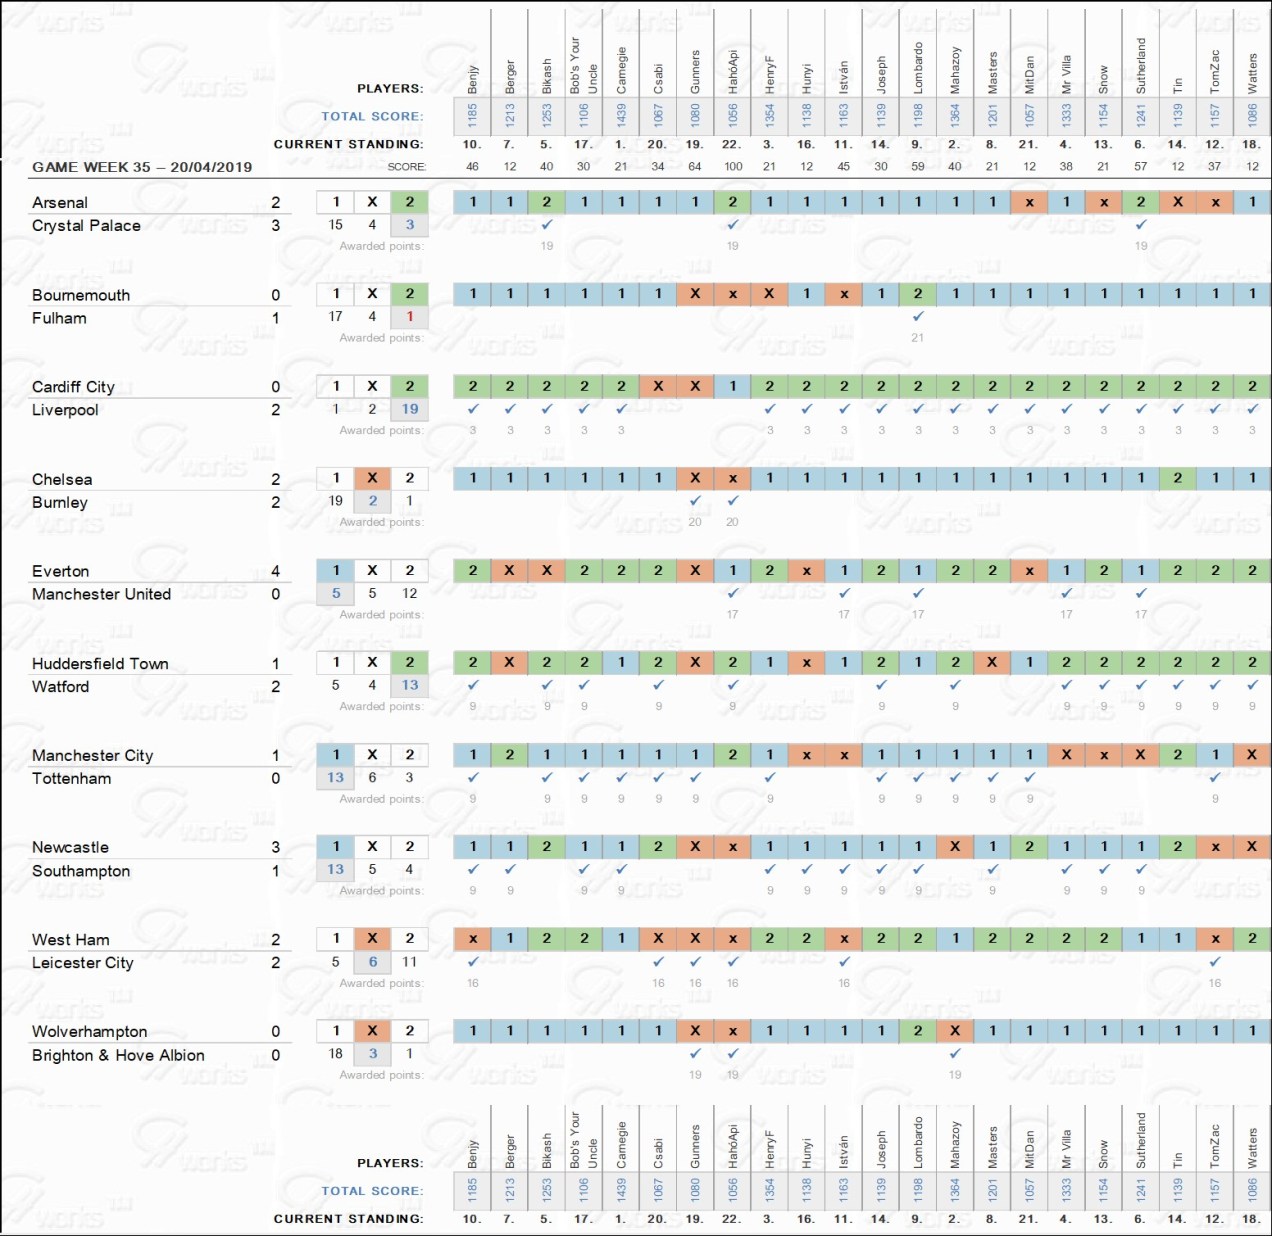Image resolution: width=1272 pixels, height=1236 pixels.
Task: Click the '19' vote count under Cardiff–Liverpool
Action: click(410, 409)
